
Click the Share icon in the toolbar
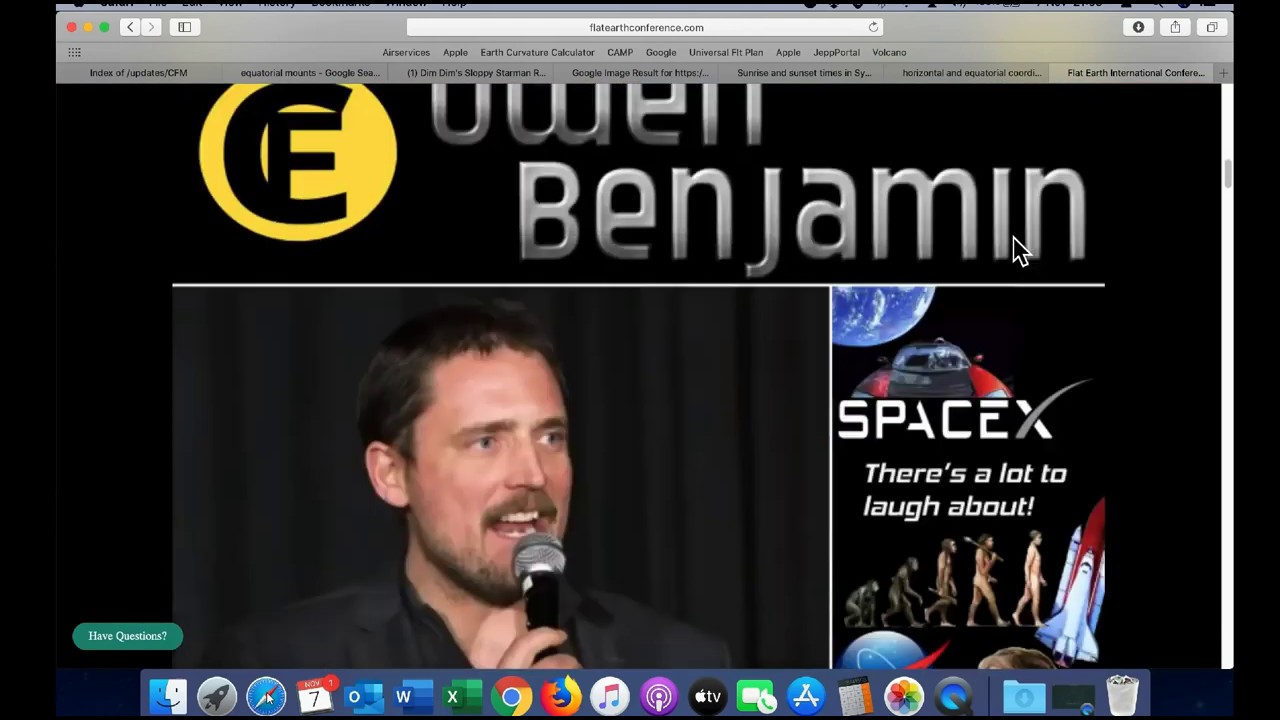pos(1175,27)
